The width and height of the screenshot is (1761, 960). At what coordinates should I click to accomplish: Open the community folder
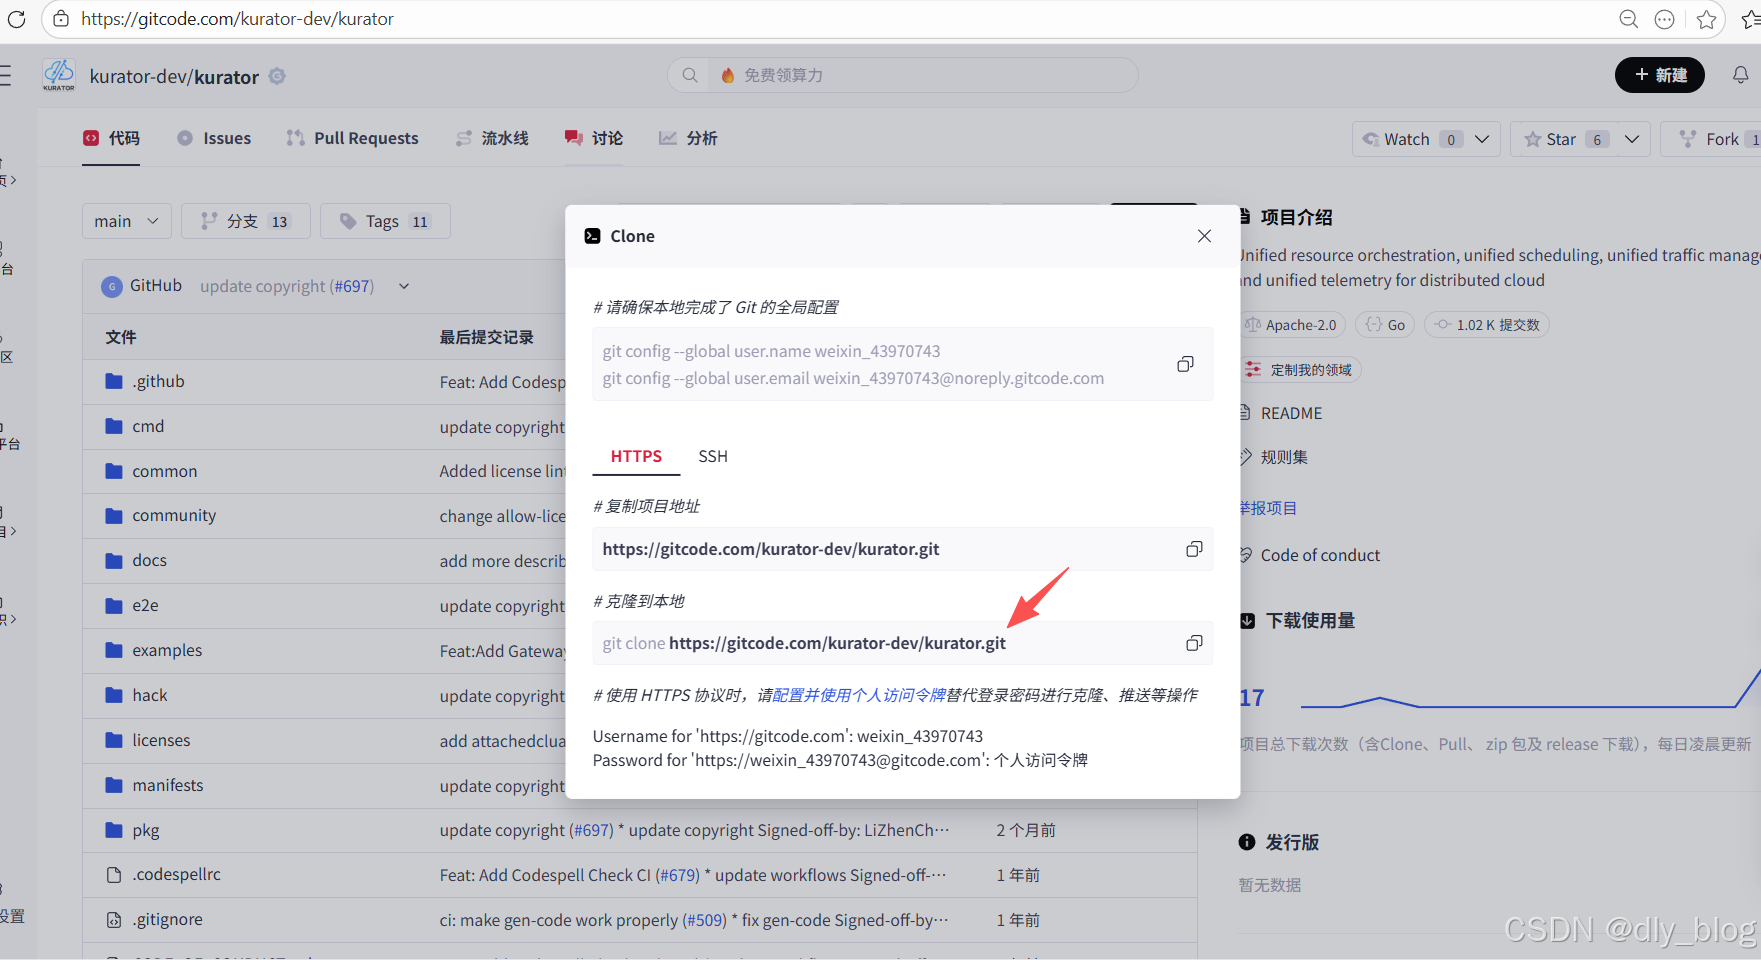[174, 515]
